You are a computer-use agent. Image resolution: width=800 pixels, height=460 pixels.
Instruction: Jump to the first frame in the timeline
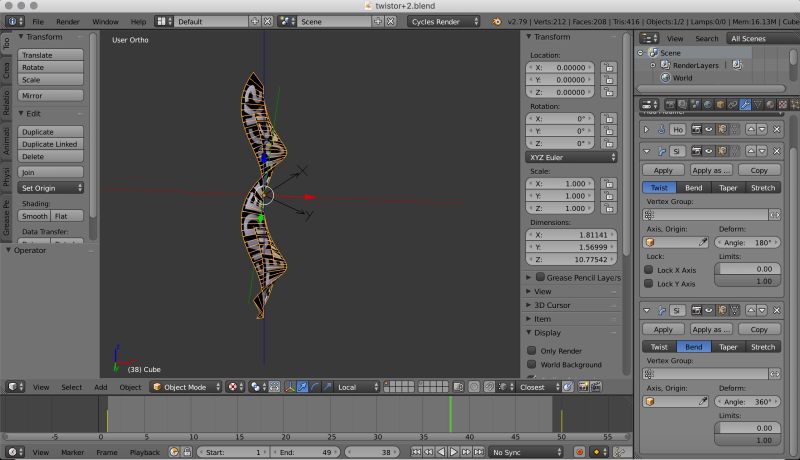pyautogui.click(x=416, y=452)
